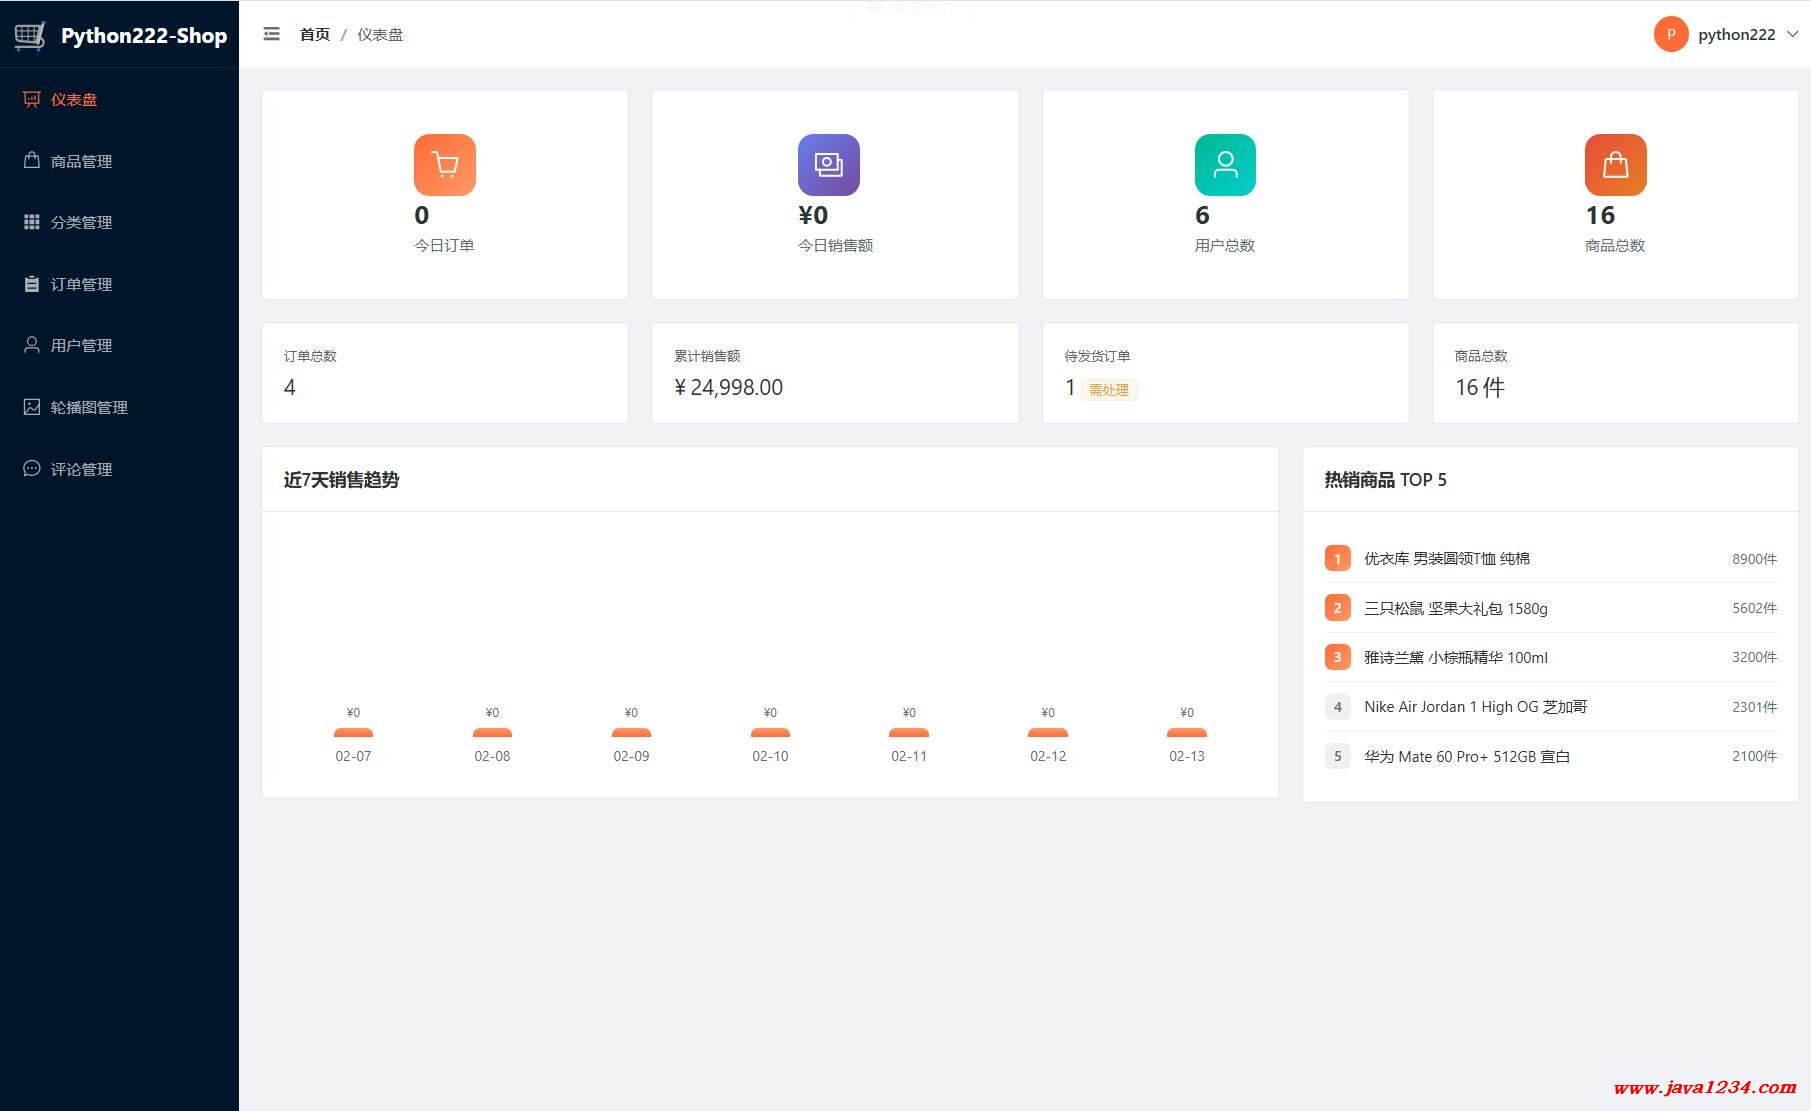Click the 用户管理 person icon
The width and height of the screenshot is (1811, 1111).
32,345
